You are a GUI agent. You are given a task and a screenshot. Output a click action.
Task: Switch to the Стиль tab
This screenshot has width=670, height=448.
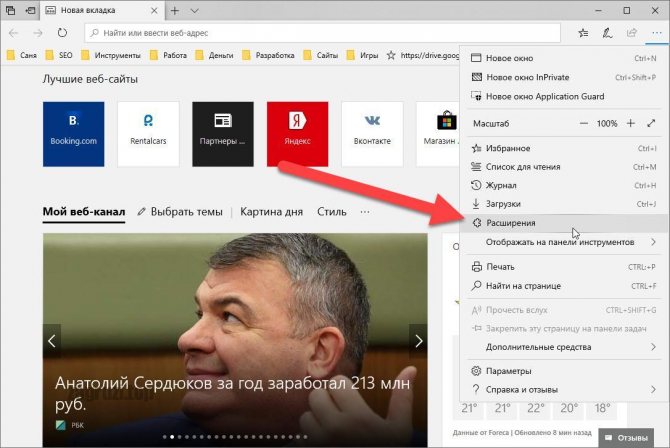coord(332,212)
